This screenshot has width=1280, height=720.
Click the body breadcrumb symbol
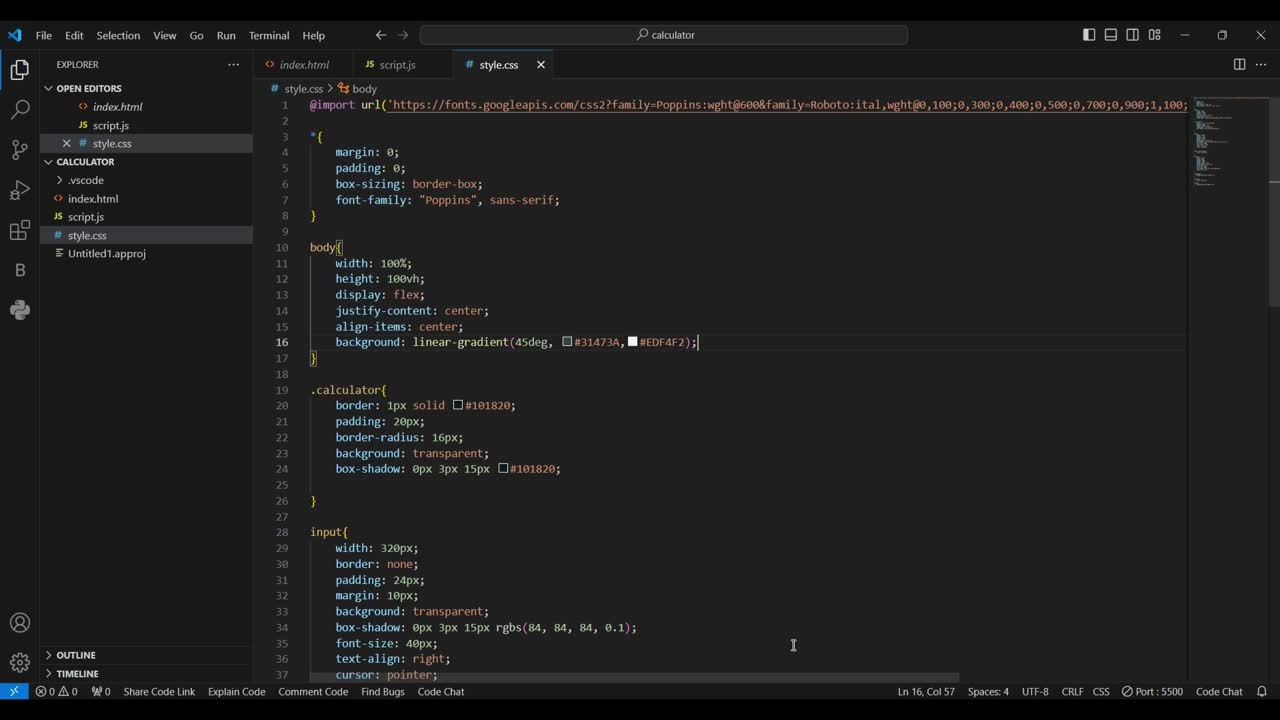tap(357, 89)
